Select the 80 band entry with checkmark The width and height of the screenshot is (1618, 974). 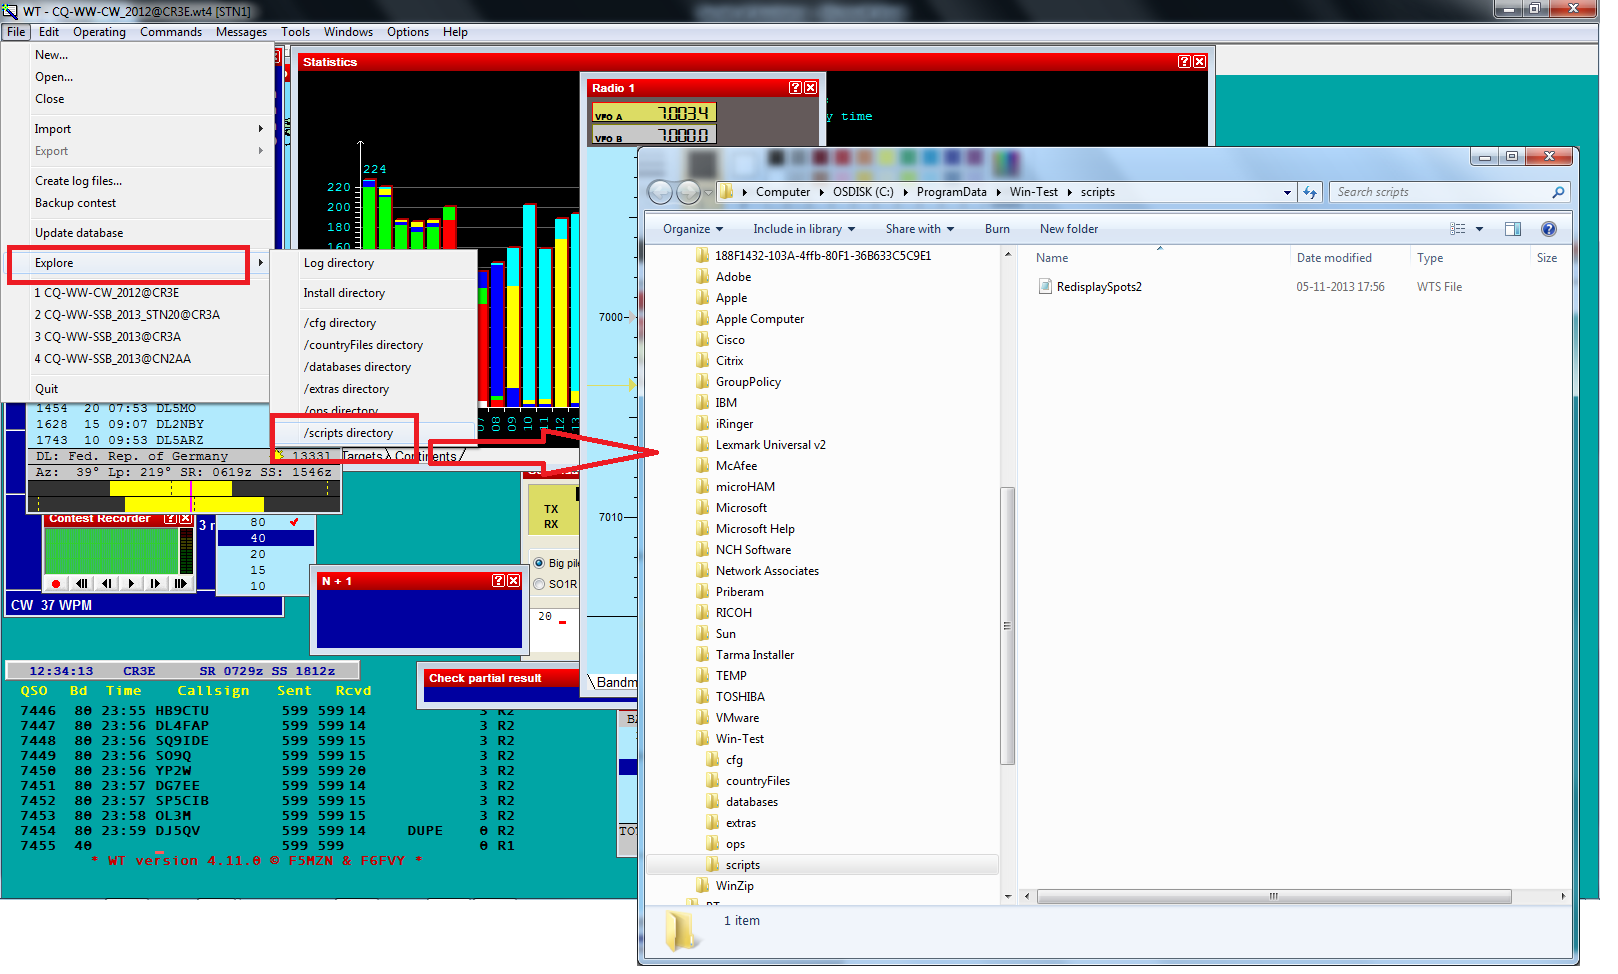pos(266,522)
